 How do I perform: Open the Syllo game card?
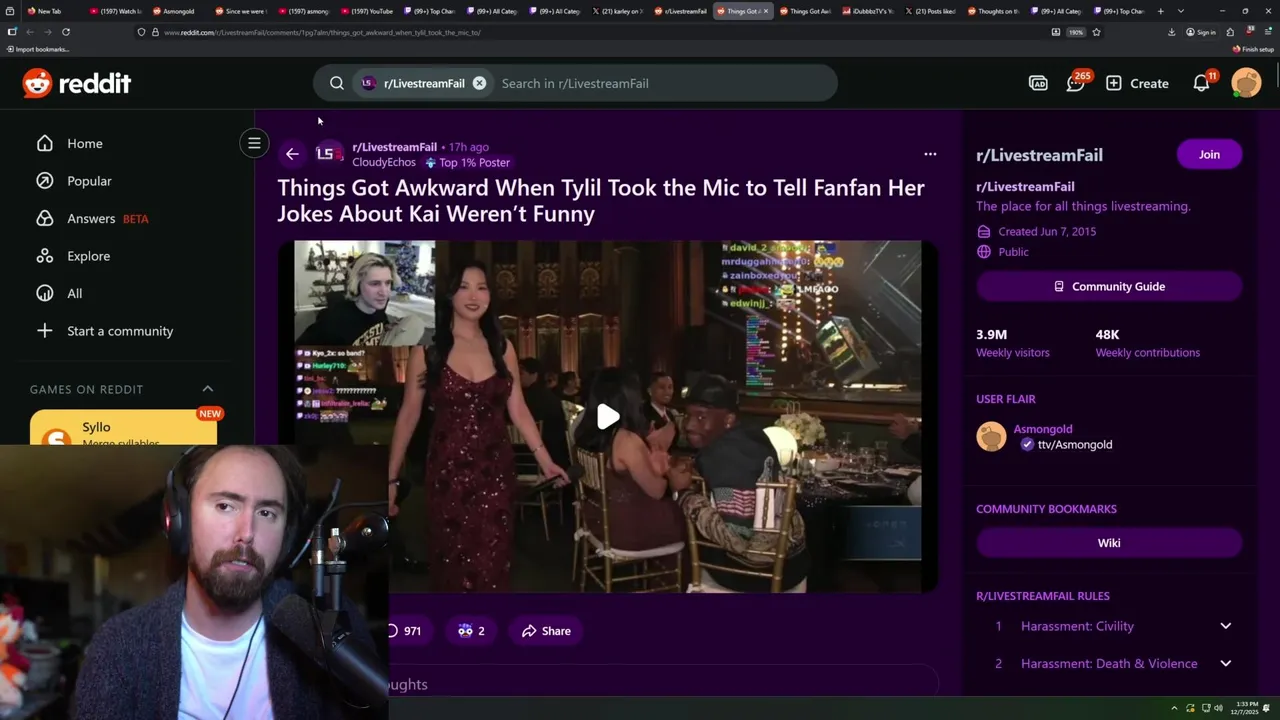coord(123,429)
